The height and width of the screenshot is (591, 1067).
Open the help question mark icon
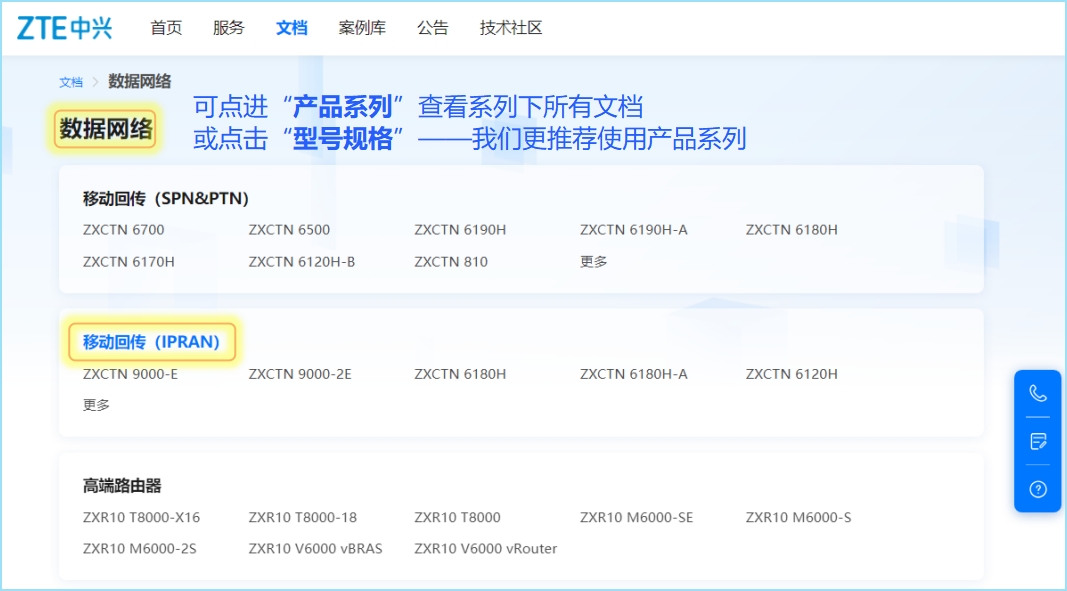point(1037,488)
